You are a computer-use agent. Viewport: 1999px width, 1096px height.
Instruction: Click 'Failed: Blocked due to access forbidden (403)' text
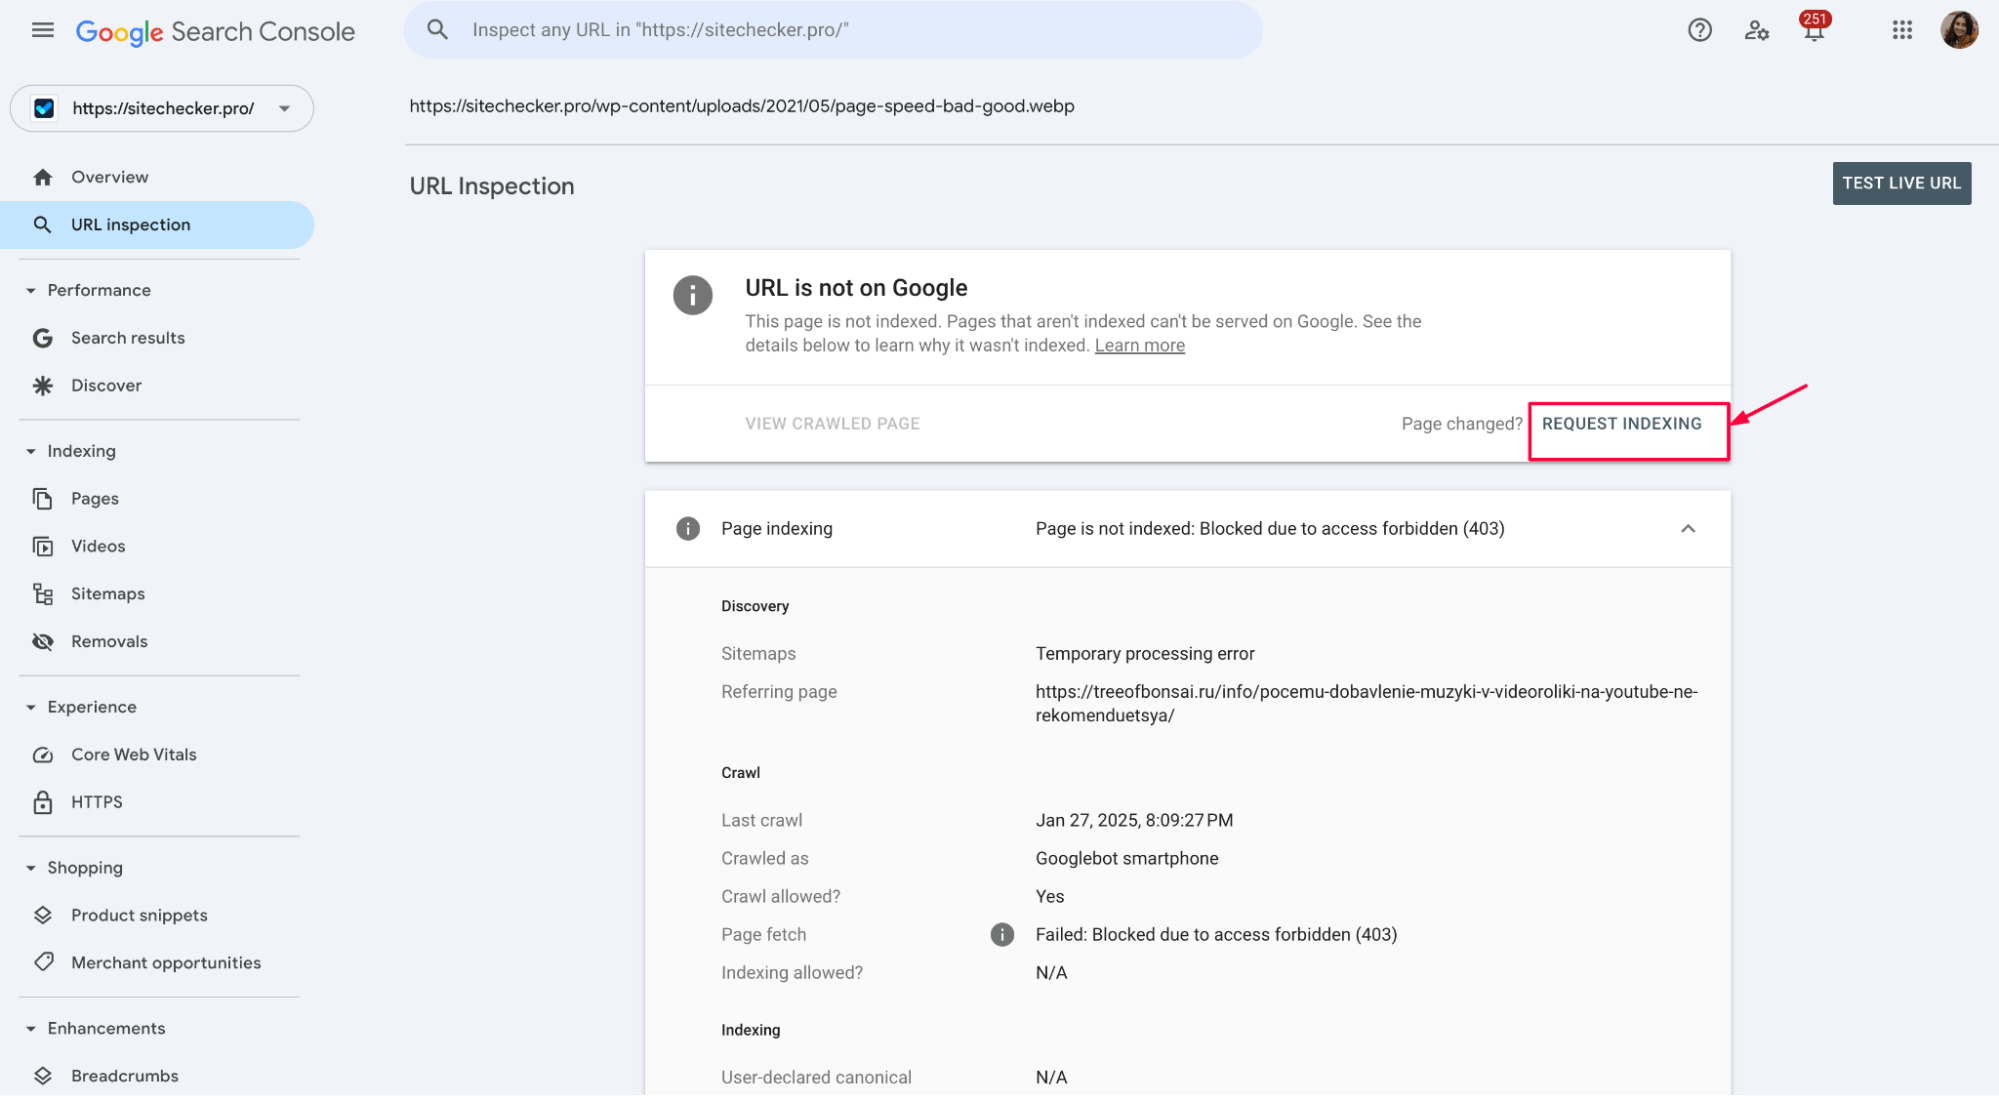(1216, 934)
